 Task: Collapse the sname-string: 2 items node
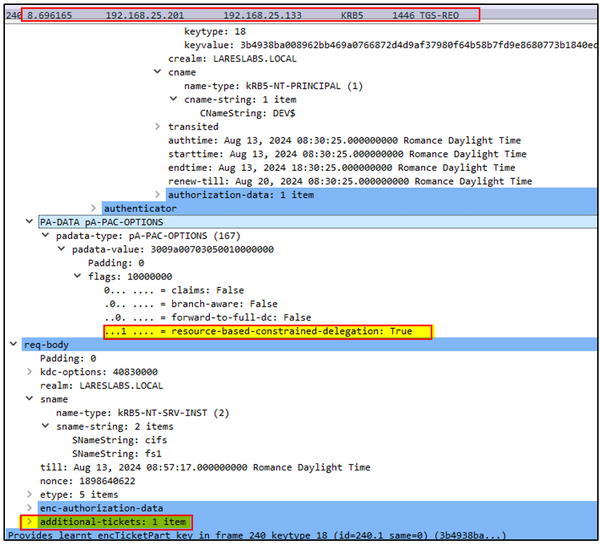click(46, 425)
